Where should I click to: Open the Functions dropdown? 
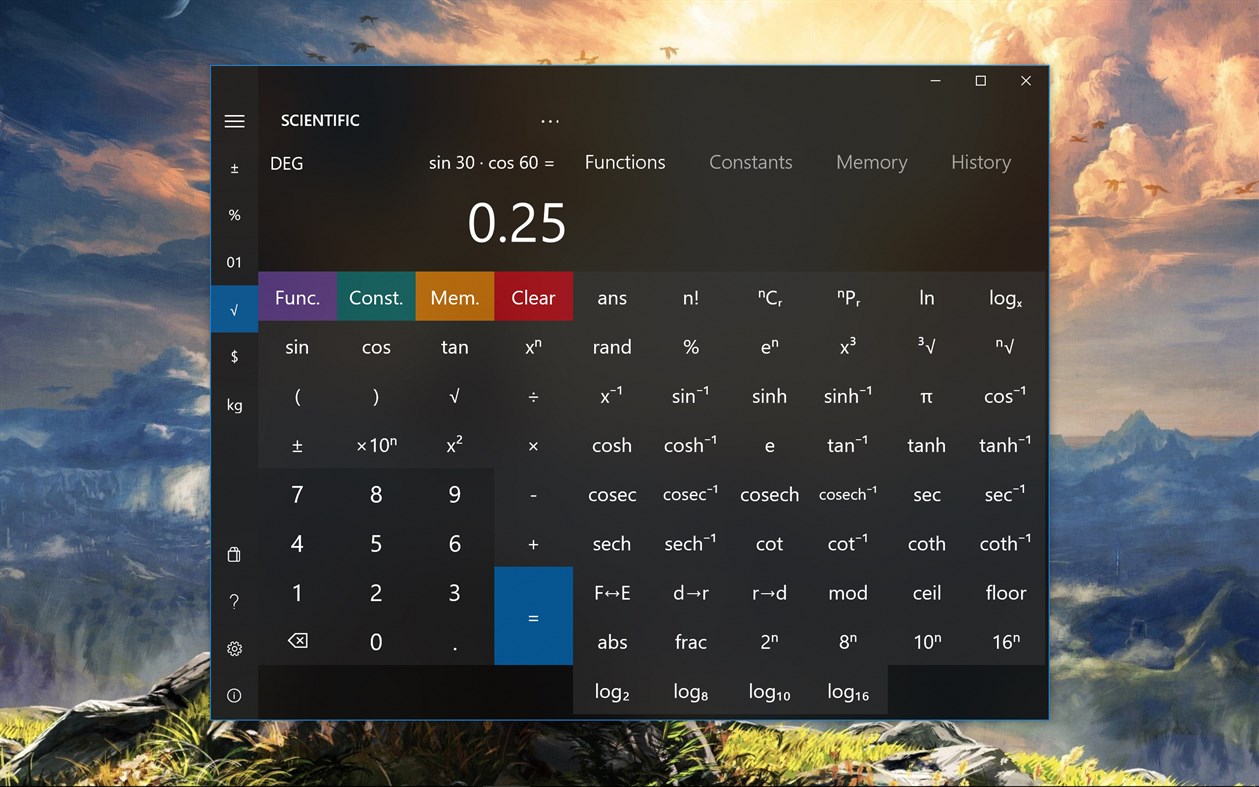point(624,162)
